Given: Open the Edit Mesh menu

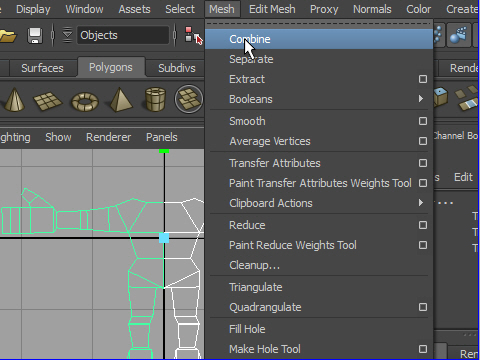Looking at the screenshot, I should pyautogui.click(x=272, y=9).
